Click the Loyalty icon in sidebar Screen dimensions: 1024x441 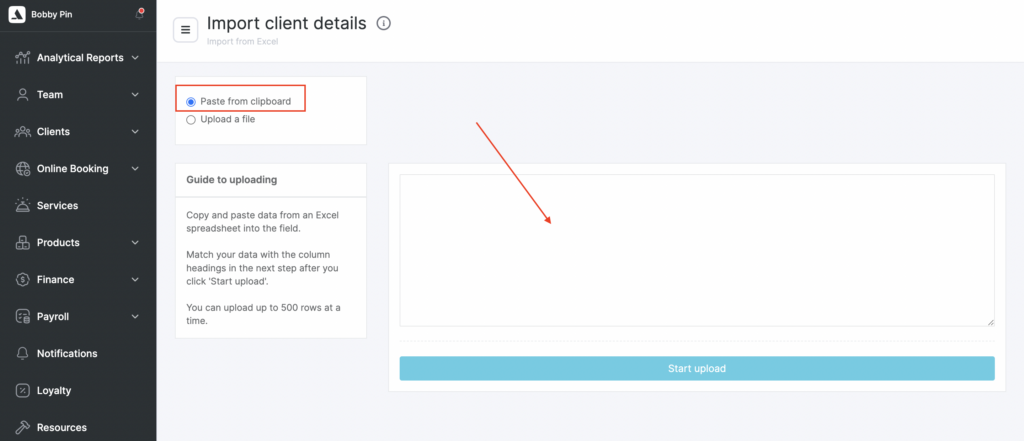22,391
